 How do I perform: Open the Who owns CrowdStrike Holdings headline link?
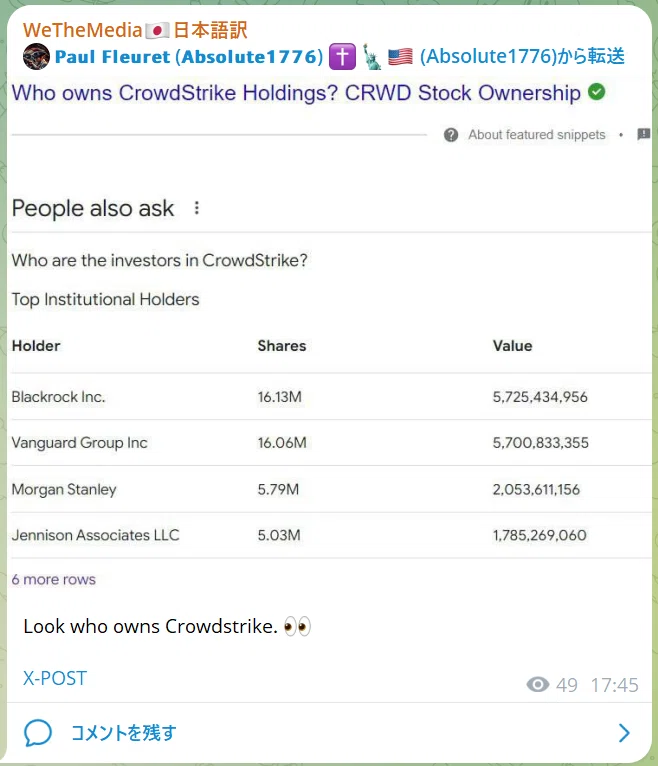(296, 93)
